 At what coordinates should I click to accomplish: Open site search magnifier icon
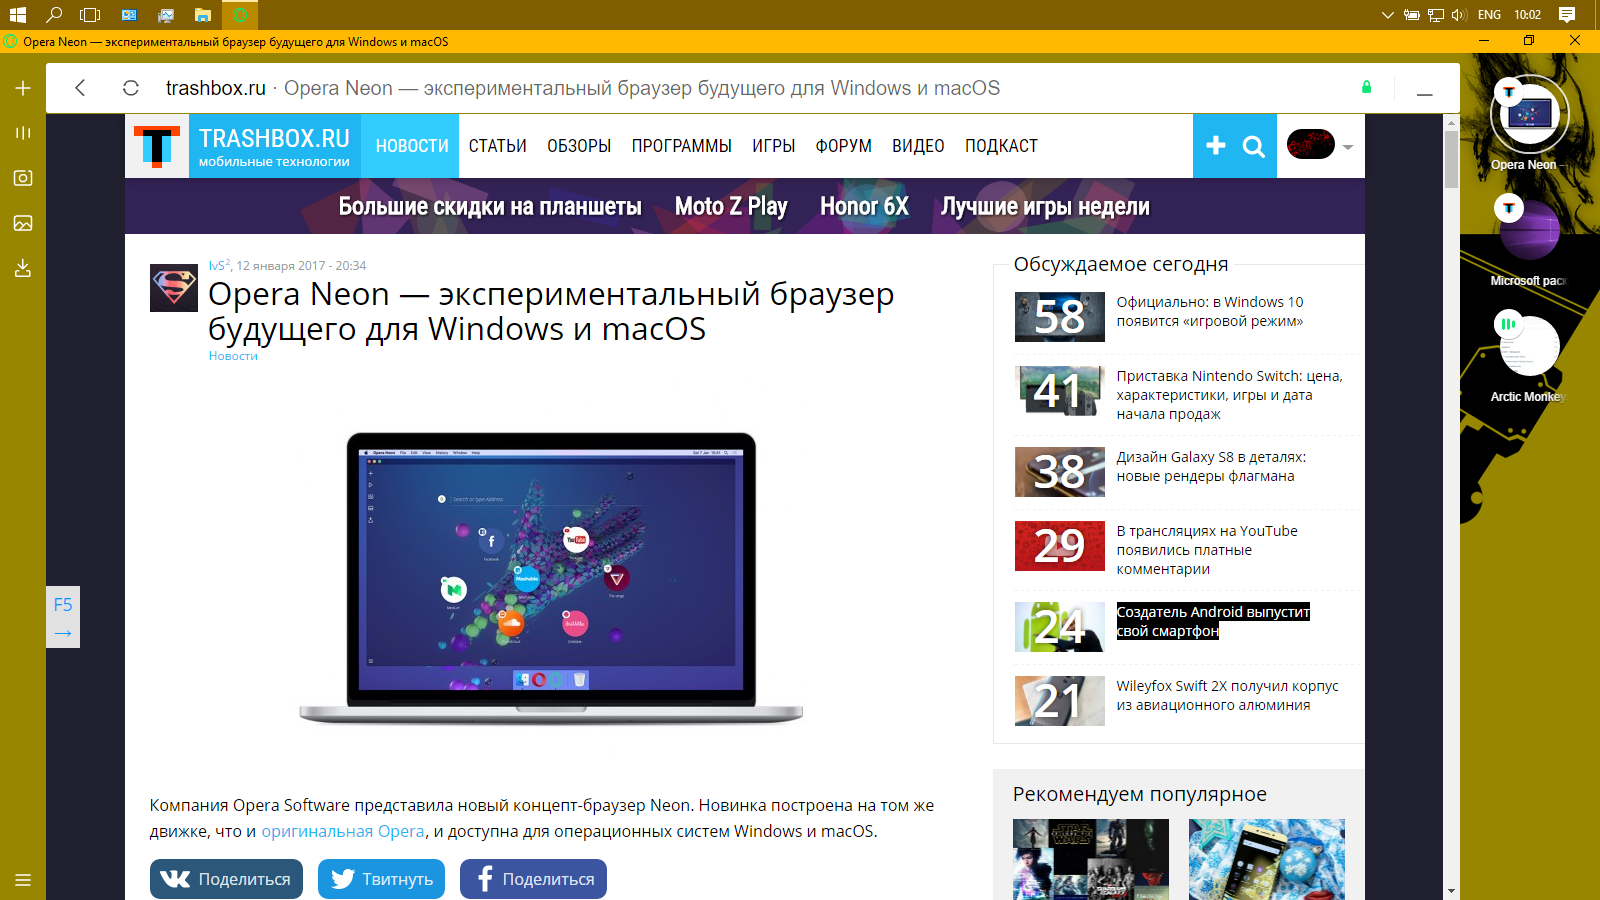(x=1253, y=147)
